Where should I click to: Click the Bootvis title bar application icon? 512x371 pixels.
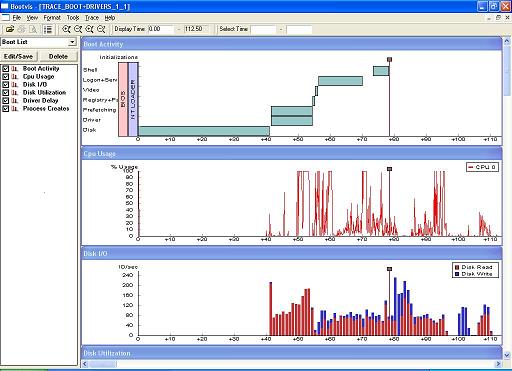(5, 6)
